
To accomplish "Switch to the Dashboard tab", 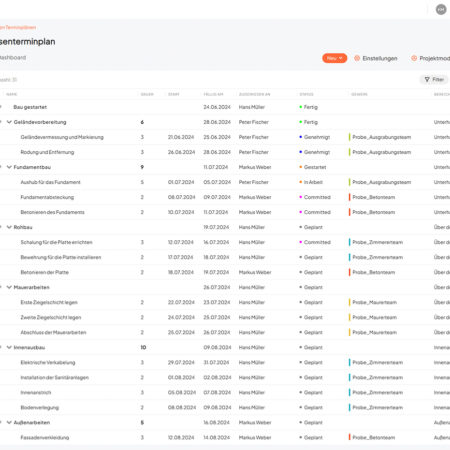I will click(x=13, y=57).
